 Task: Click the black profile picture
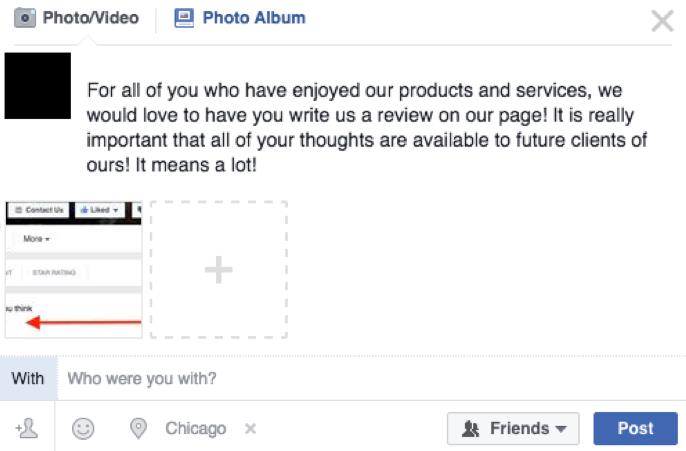[38, 86]
